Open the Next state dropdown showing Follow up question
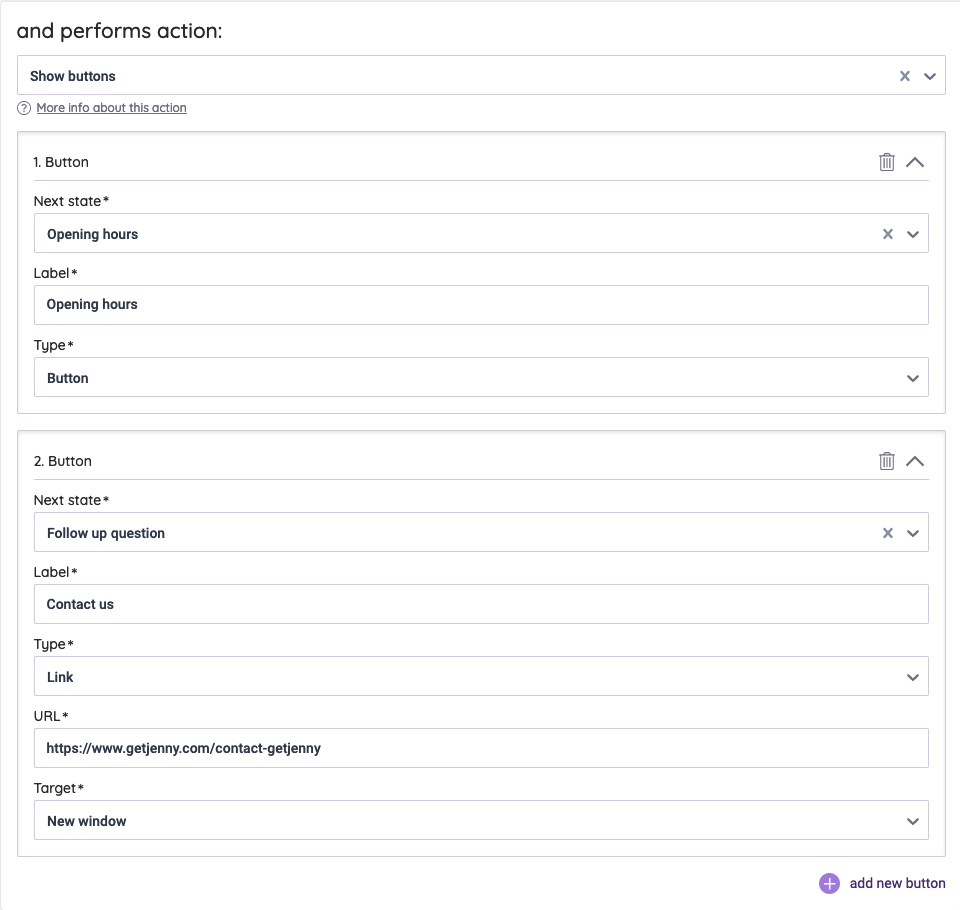 (x=911, y=532)
